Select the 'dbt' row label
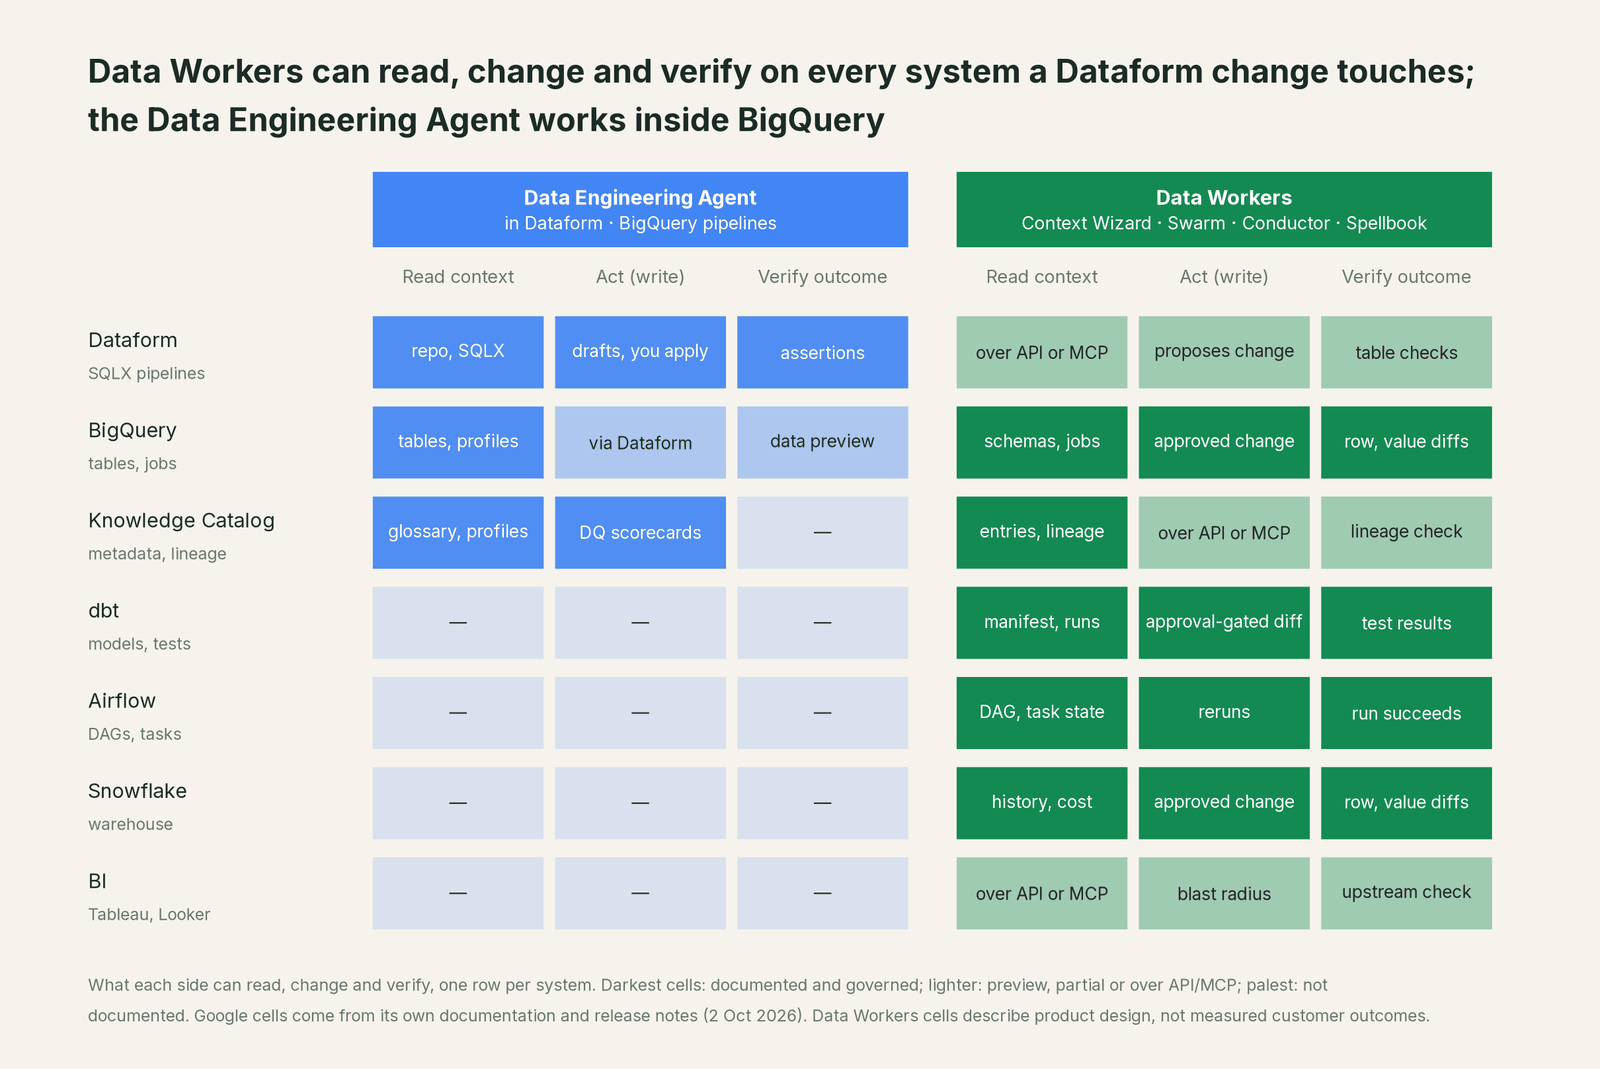The width and height of the screenshot is (1600, 1069). coord(103,610)
